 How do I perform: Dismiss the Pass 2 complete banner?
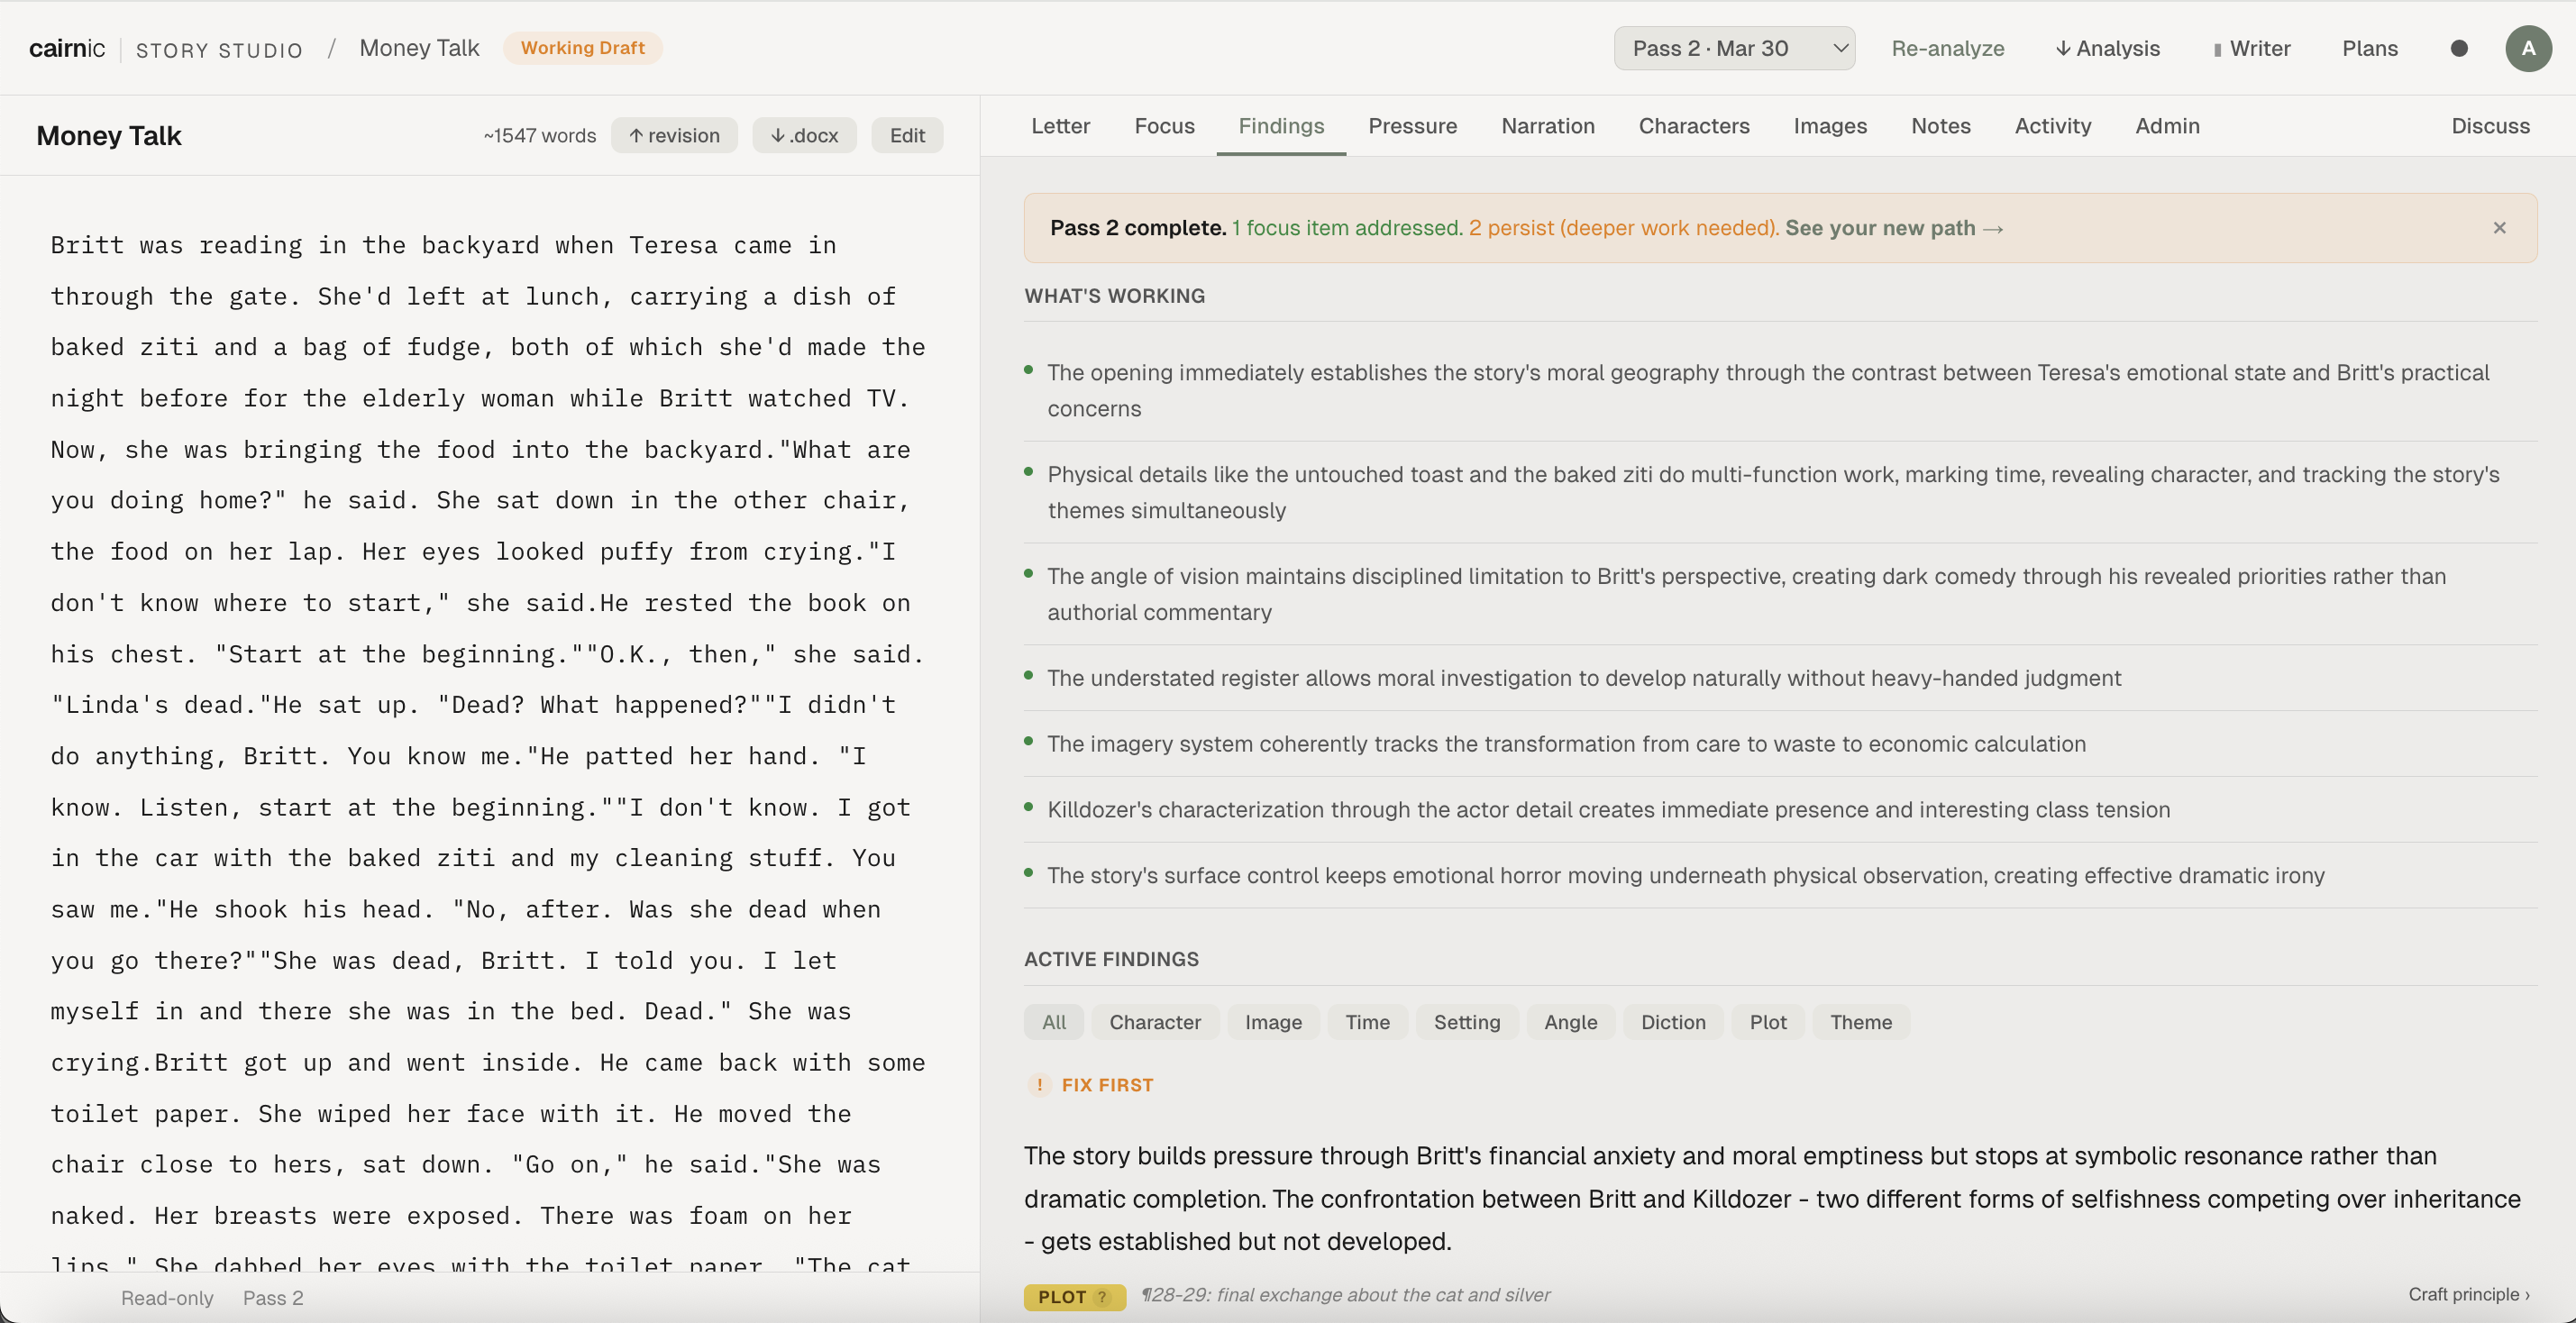coord(2499,228)
